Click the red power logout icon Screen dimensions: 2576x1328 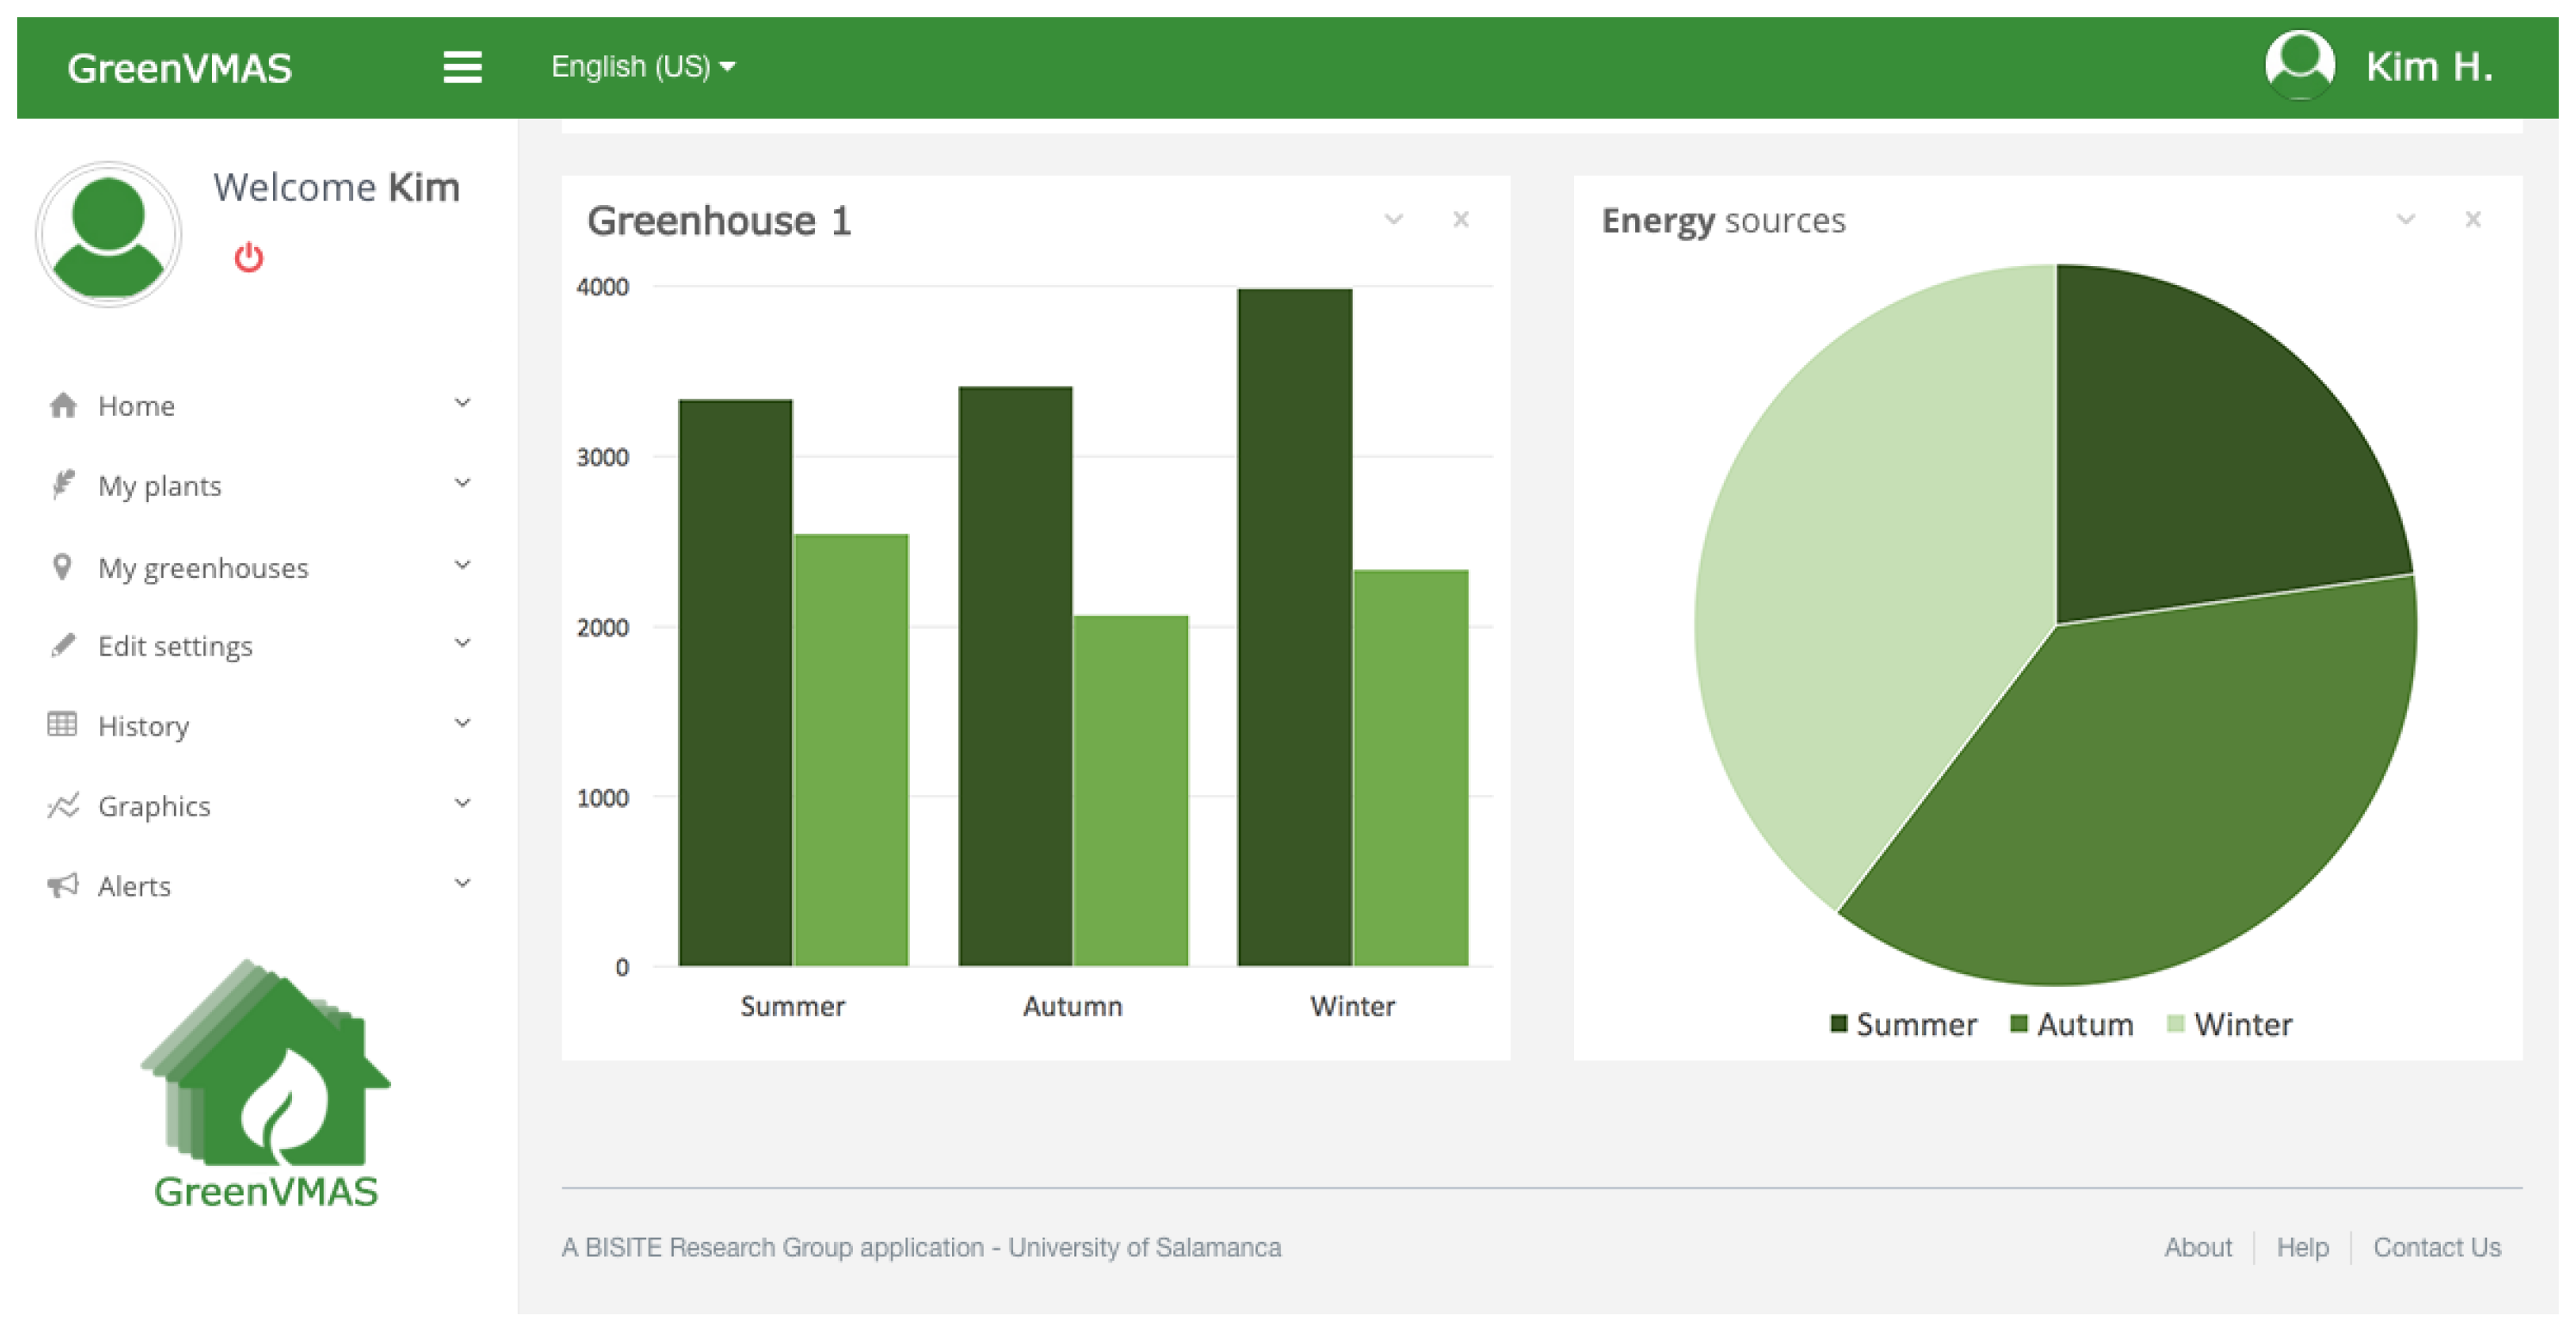pyautogui.click(x=249, y=258)
